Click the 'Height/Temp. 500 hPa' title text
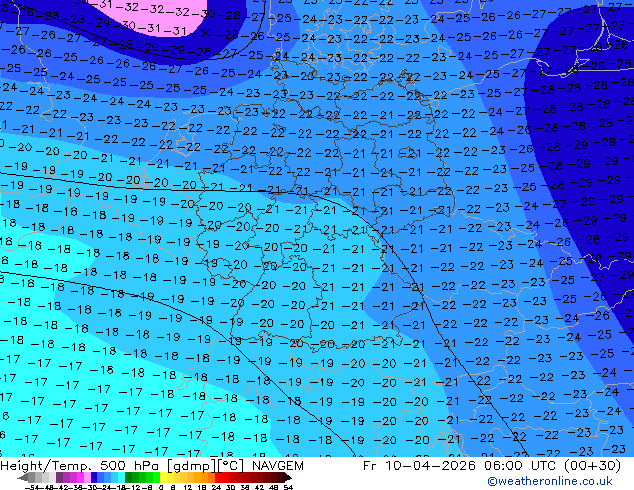 coord(81,466)
